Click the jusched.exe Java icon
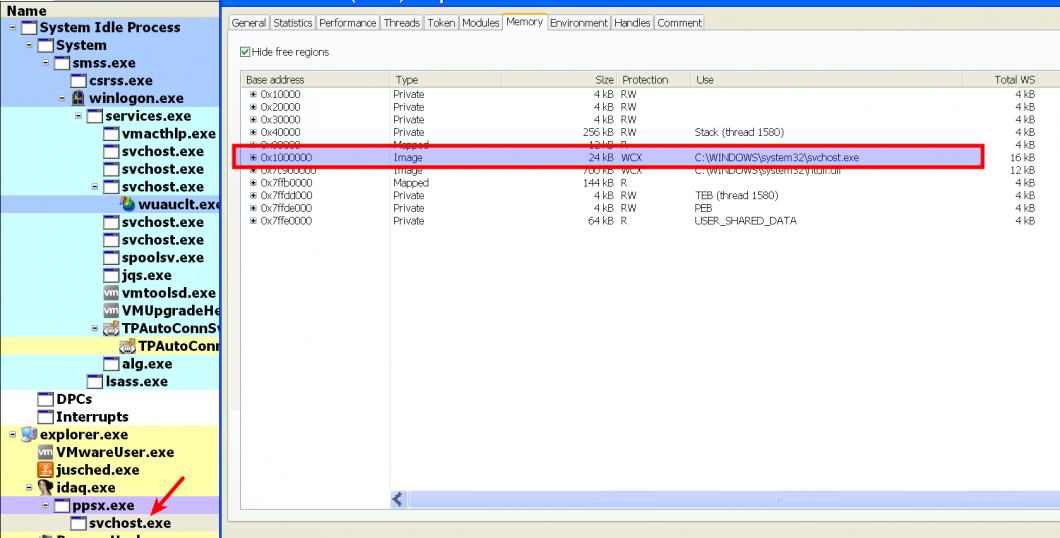Image resolution: width=1060 pixels, height=538 pixels. [45, 470]
